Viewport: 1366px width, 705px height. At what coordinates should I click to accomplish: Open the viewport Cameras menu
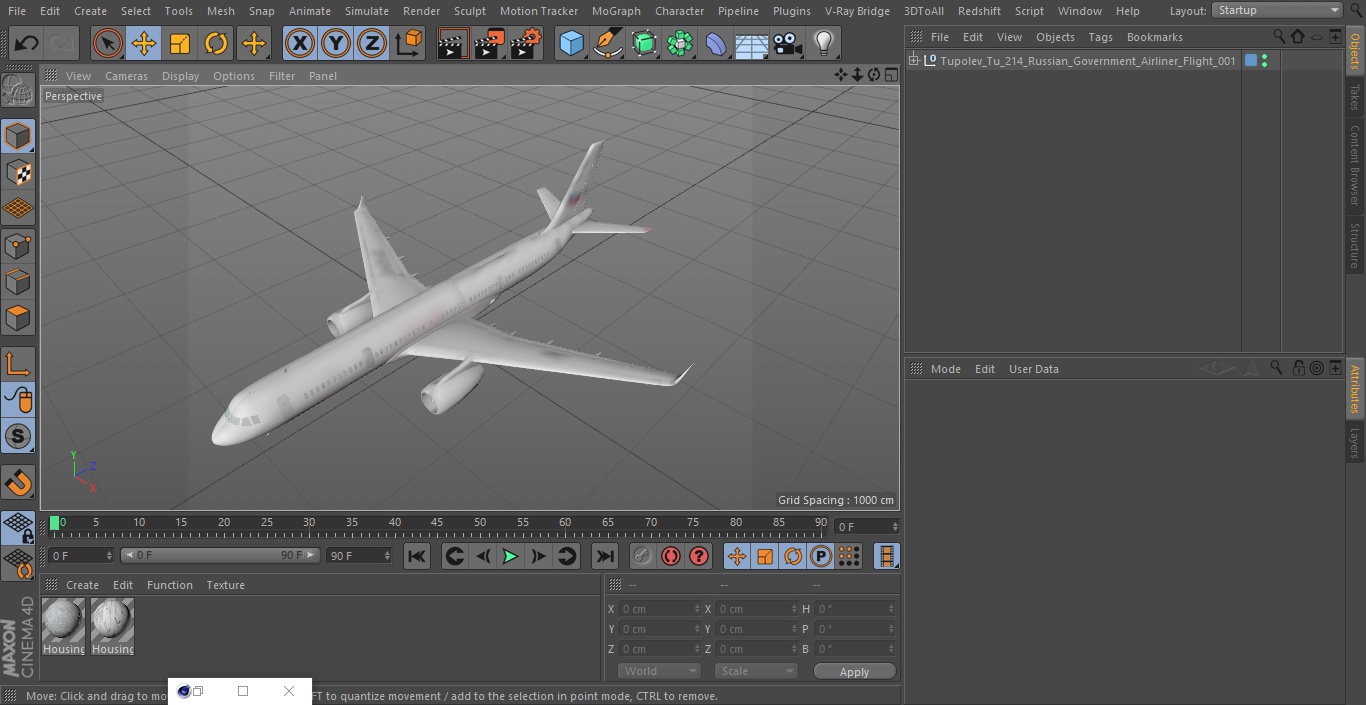[126, 76]
